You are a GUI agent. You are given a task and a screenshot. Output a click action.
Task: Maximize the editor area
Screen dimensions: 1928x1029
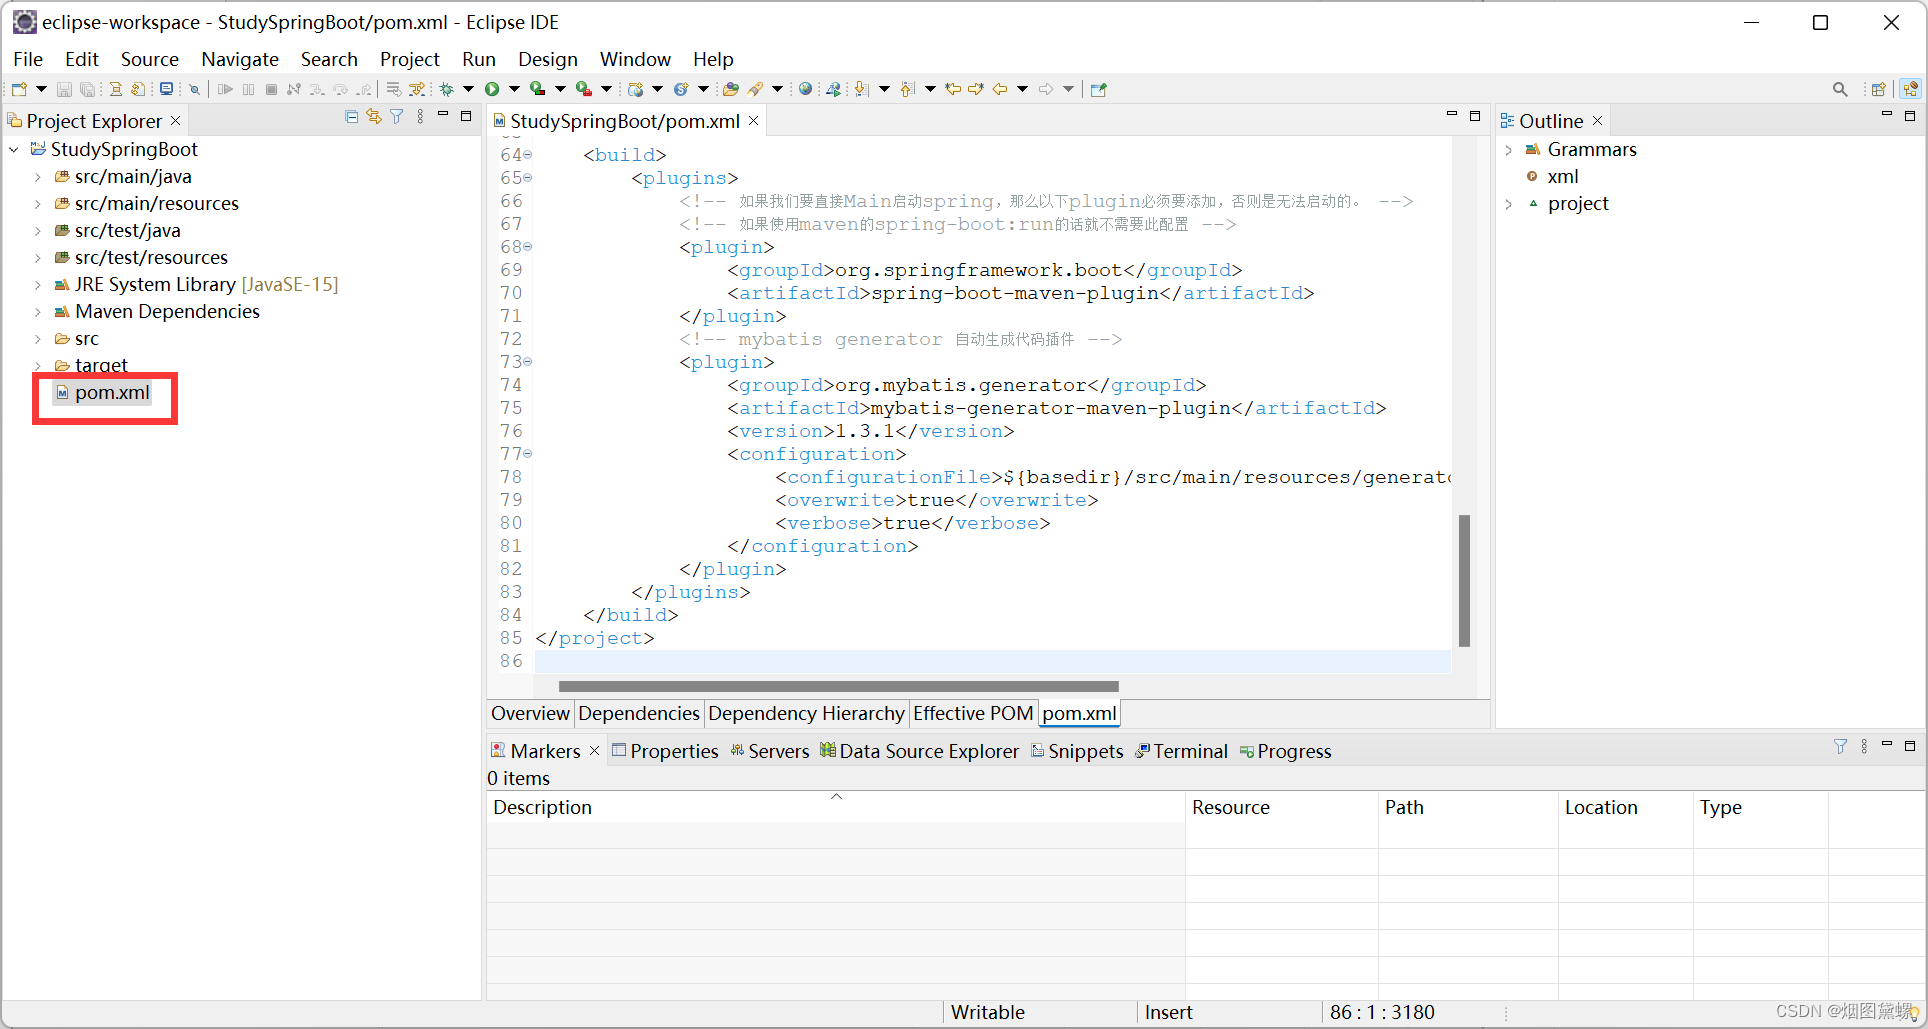coord(1475,116)
